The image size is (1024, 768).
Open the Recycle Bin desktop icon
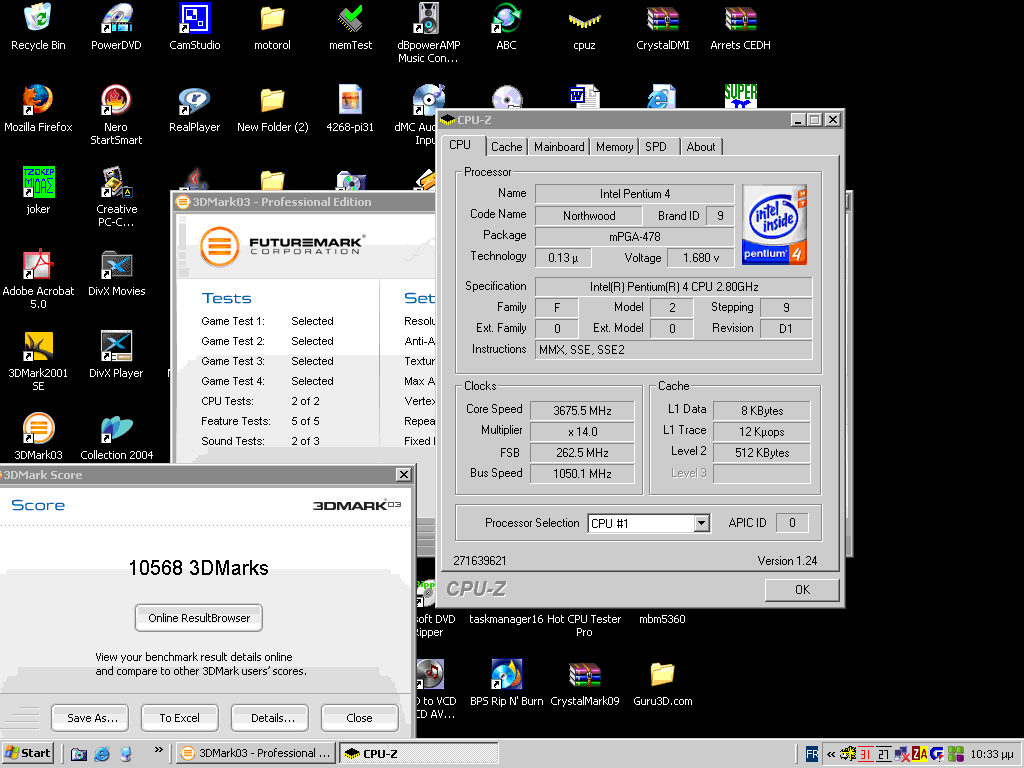38,18
